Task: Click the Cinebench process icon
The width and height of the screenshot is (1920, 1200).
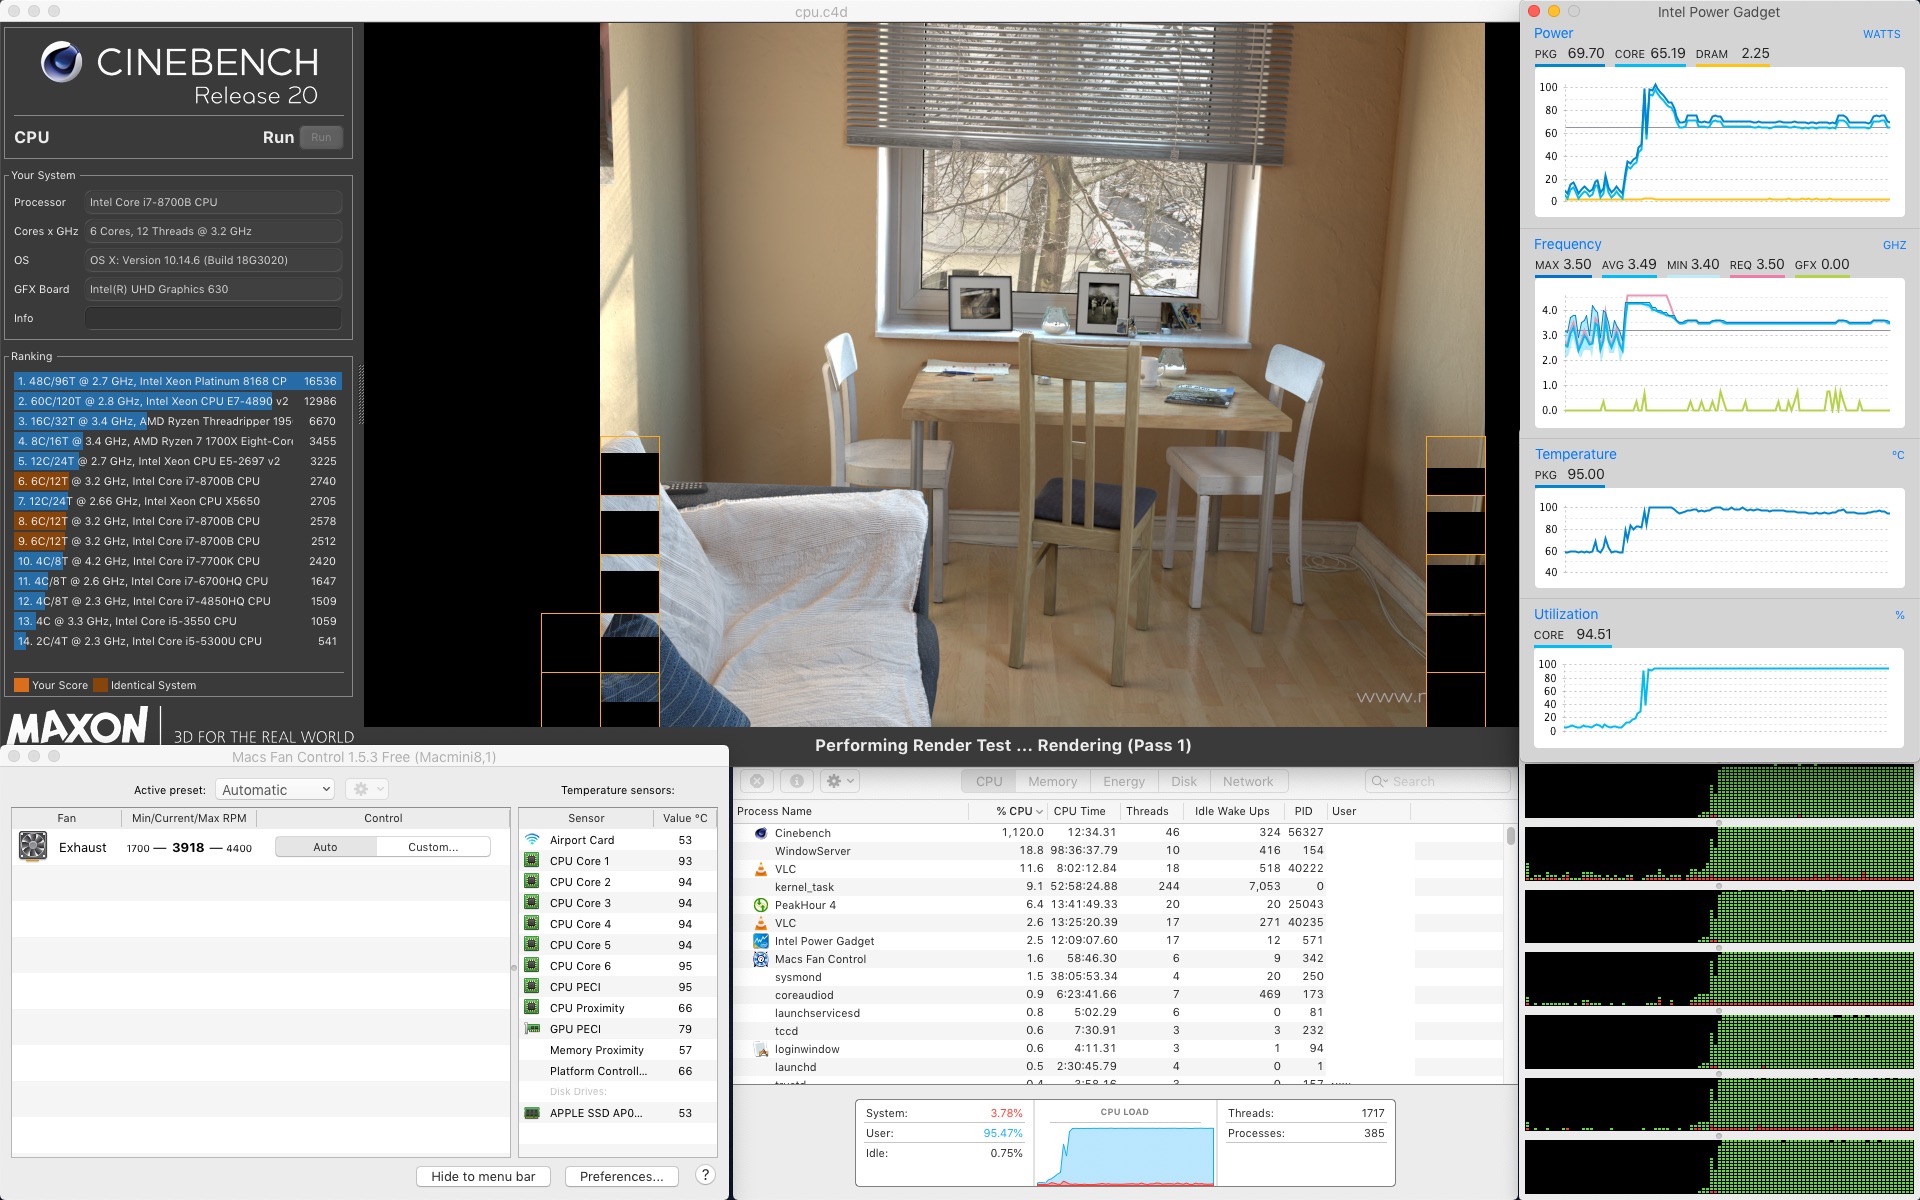Action: (x=760, y=833)
